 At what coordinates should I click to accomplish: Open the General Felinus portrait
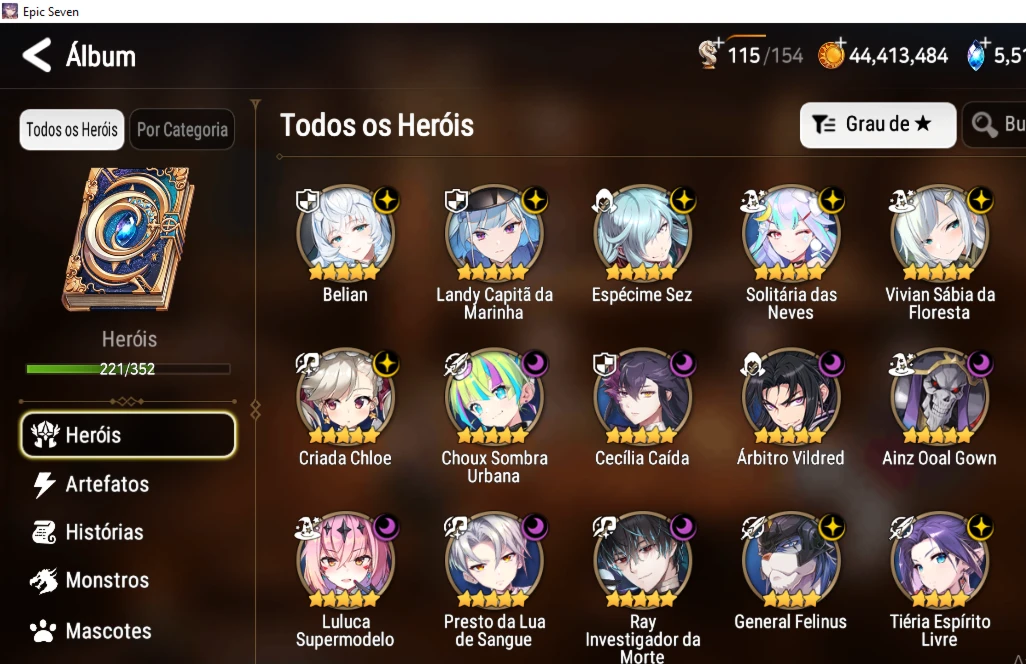790,561
